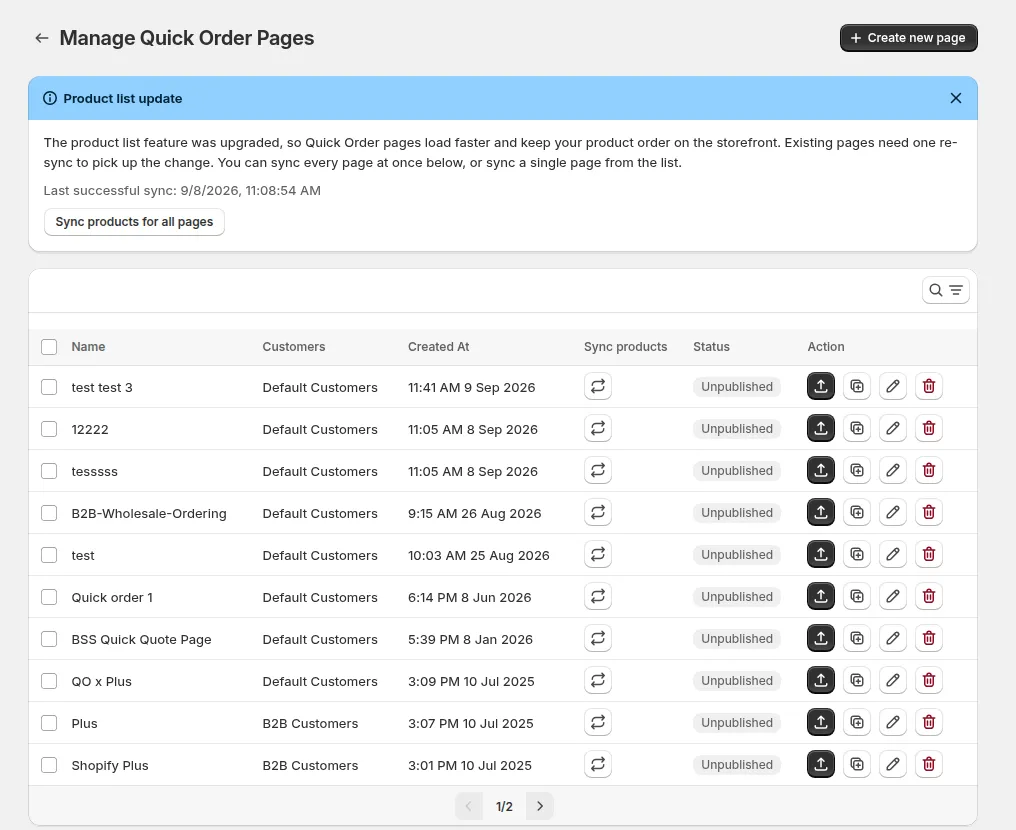Viewport: 1016px width, 830px height.
Task: Click the Last successful sync timestamp
Action: 182,190
